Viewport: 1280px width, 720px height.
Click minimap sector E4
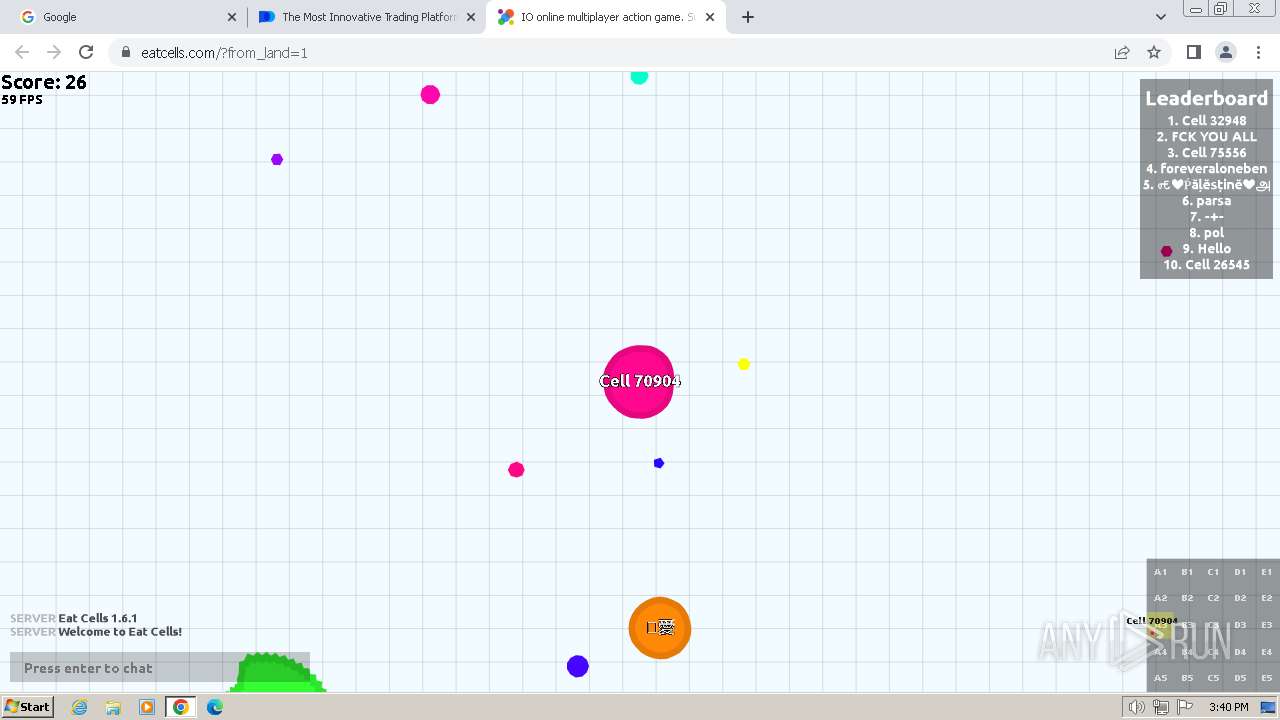pos(1266,652)
